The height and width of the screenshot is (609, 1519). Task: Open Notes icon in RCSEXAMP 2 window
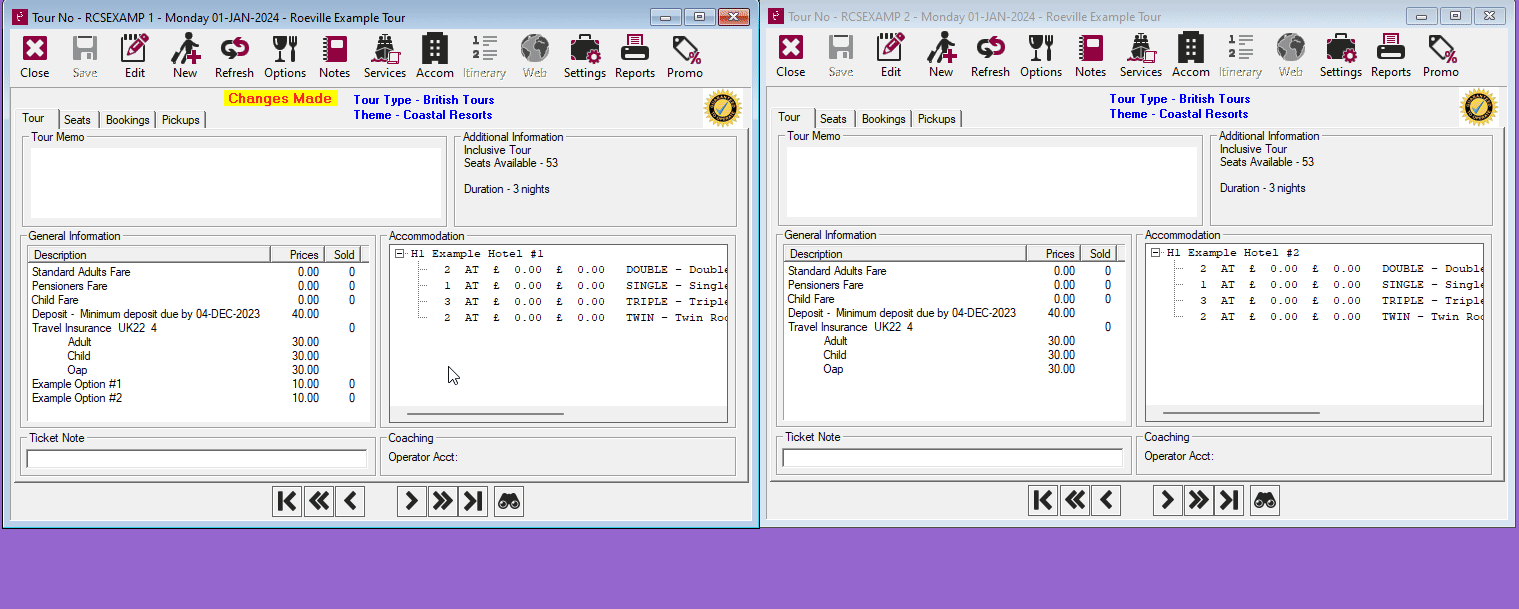pyautogui.click(x=1091, y=55)
